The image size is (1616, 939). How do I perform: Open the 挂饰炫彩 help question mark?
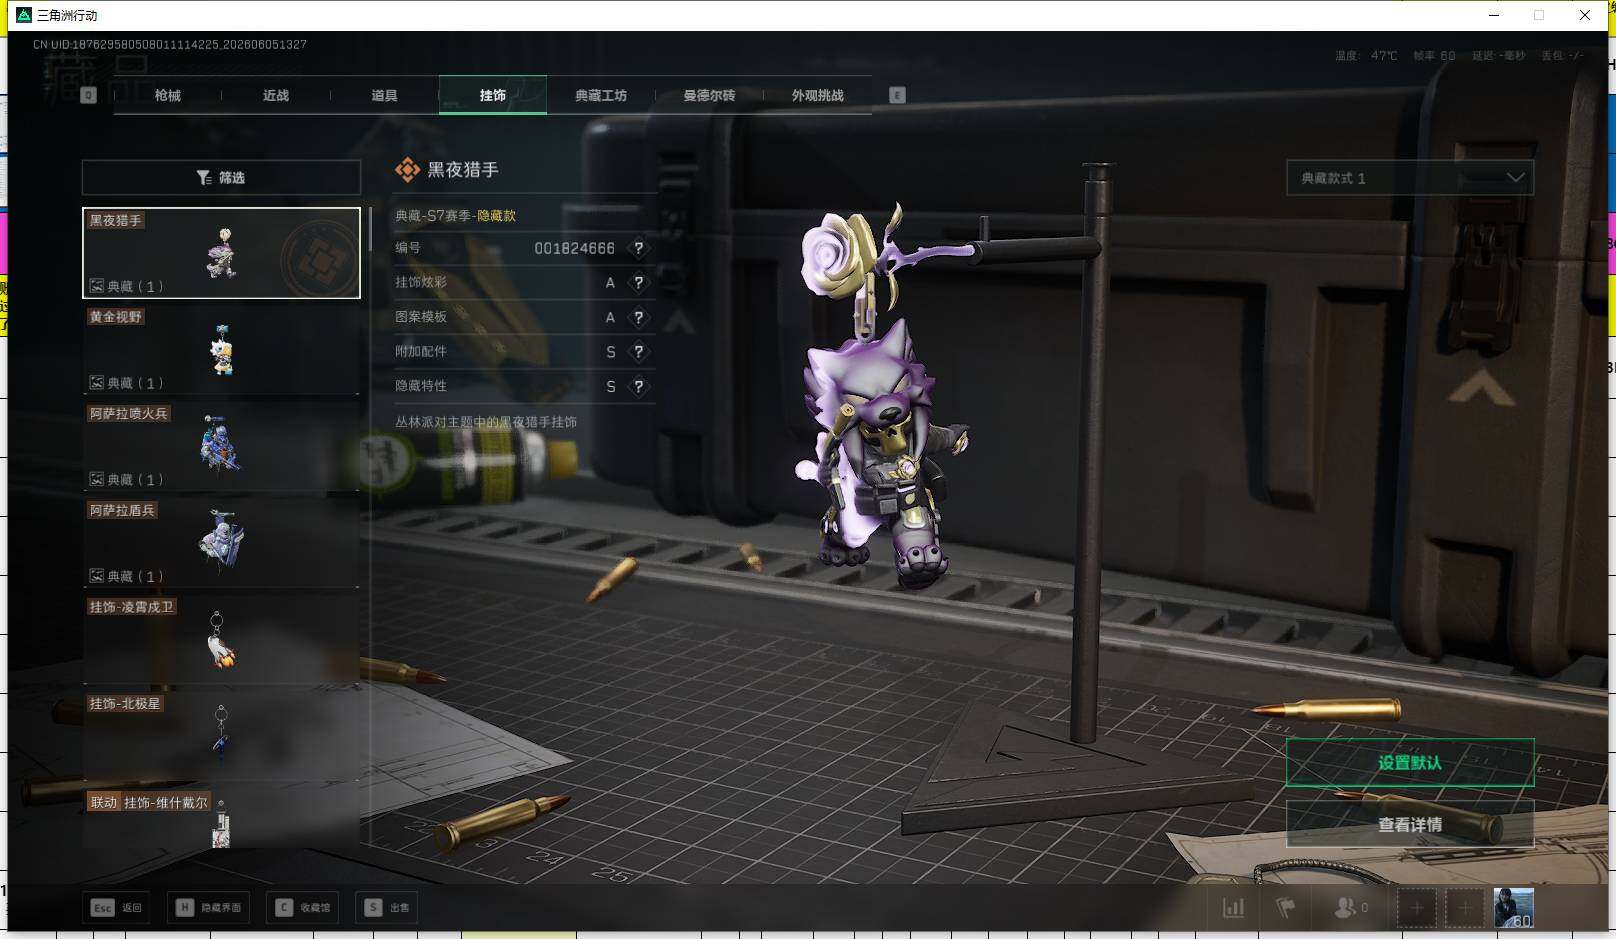639,283
